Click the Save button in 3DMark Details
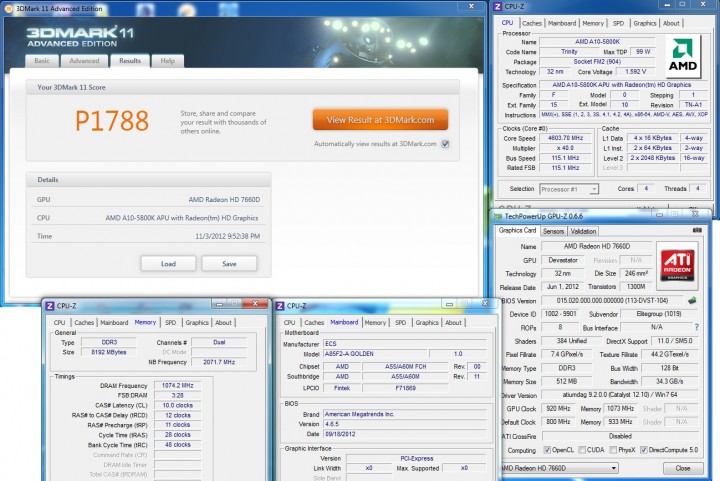Screen dimensions: 720x481 pyautogui.click(x=229, y=264)
